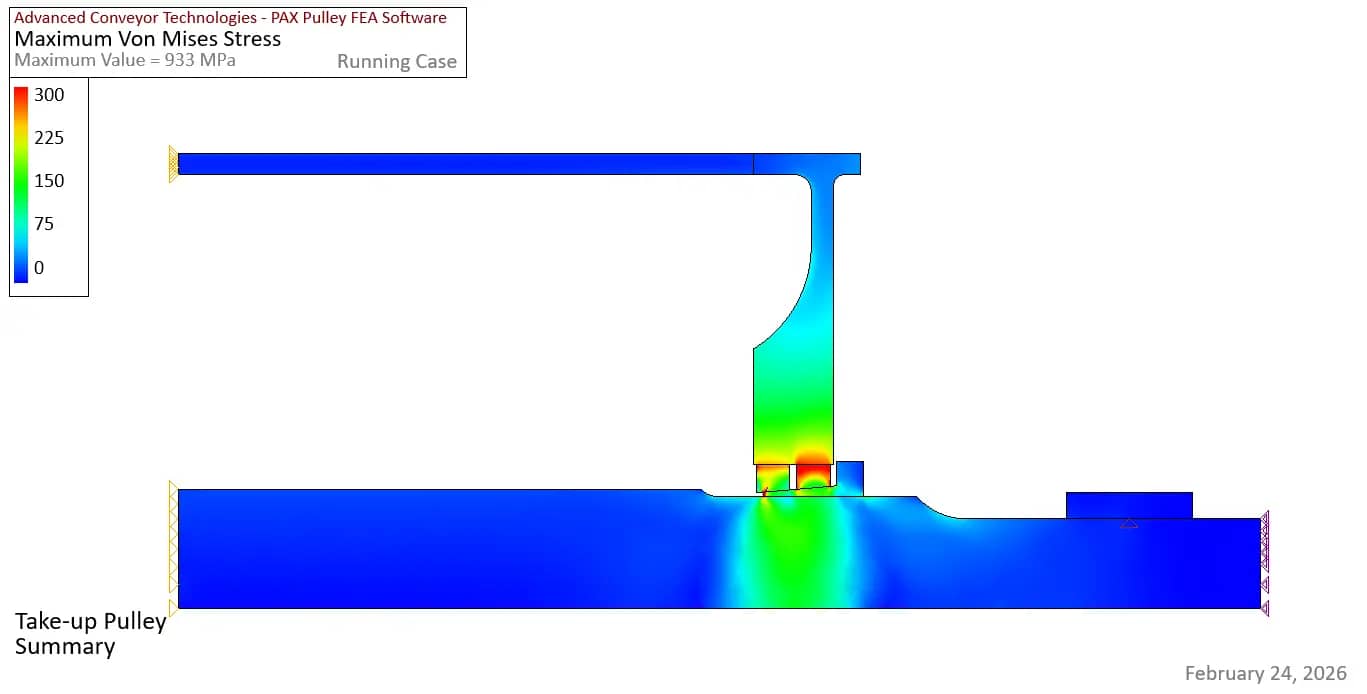Click the Advanced Conveyor Technologies header text
Viewport: 1367px width, 694px height.
pos(230,18)
